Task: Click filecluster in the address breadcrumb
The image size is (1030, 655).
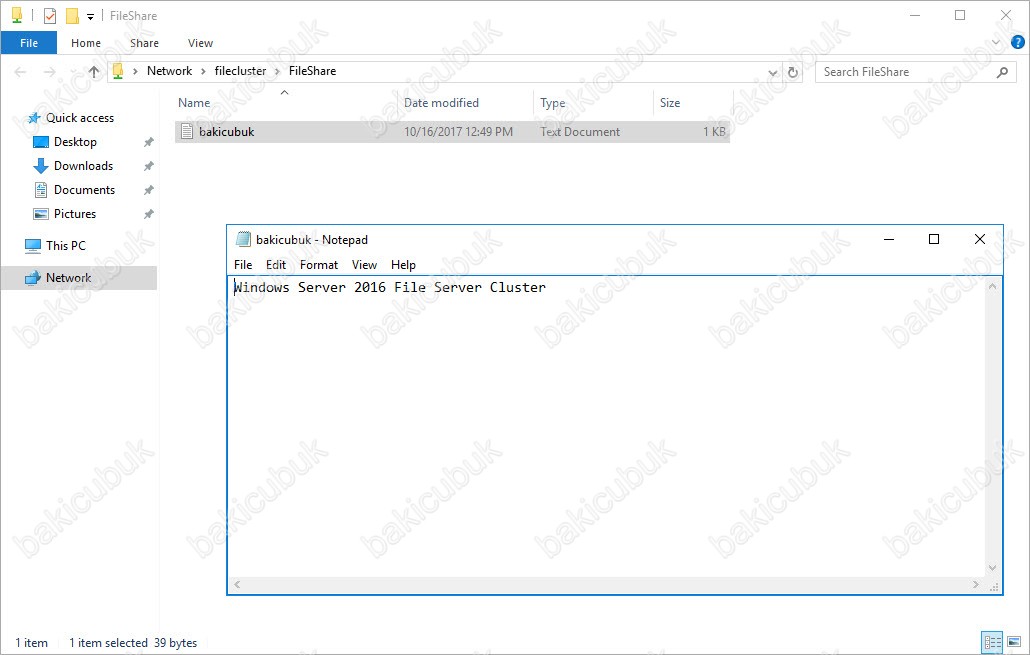Action: pyautogui.click(x=240, y=71)
